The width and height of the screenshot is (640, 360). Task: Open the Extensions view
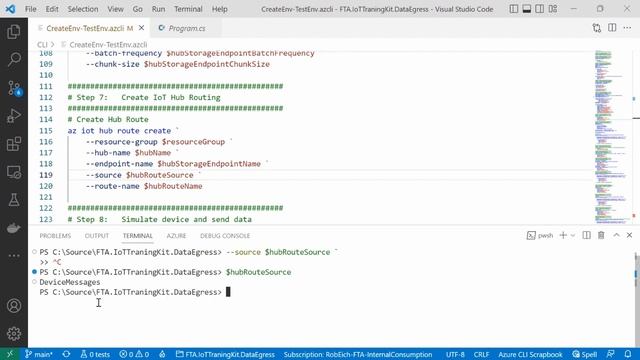14,144
